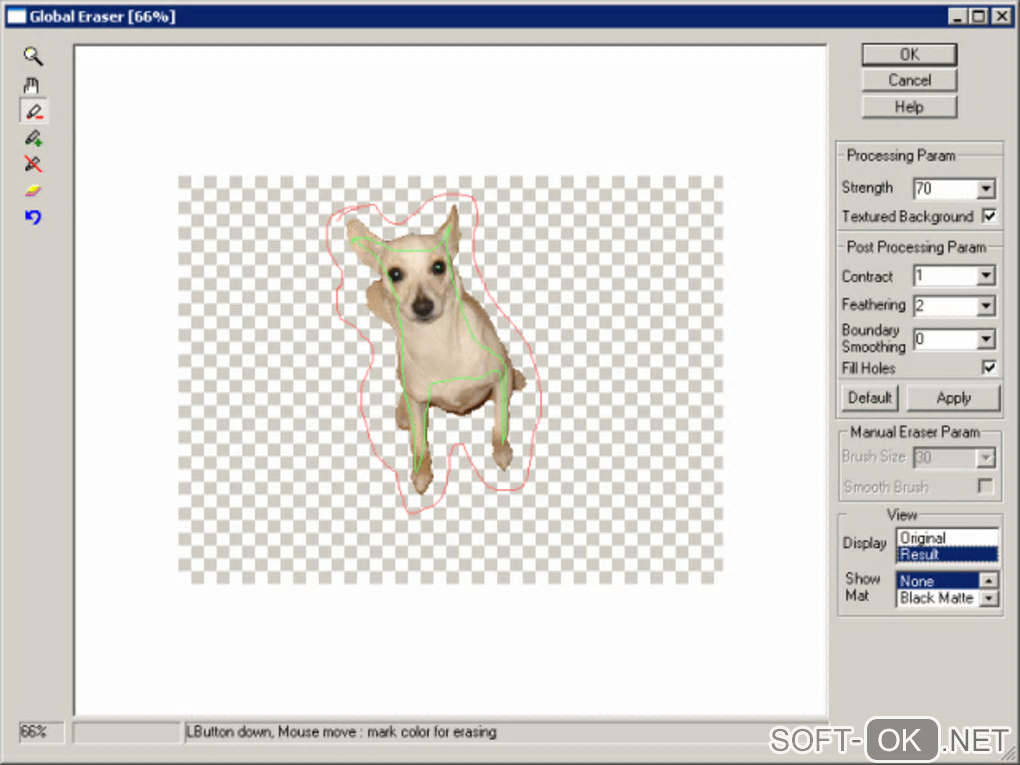
Task: Click the Cancel button
Action: 909,80
